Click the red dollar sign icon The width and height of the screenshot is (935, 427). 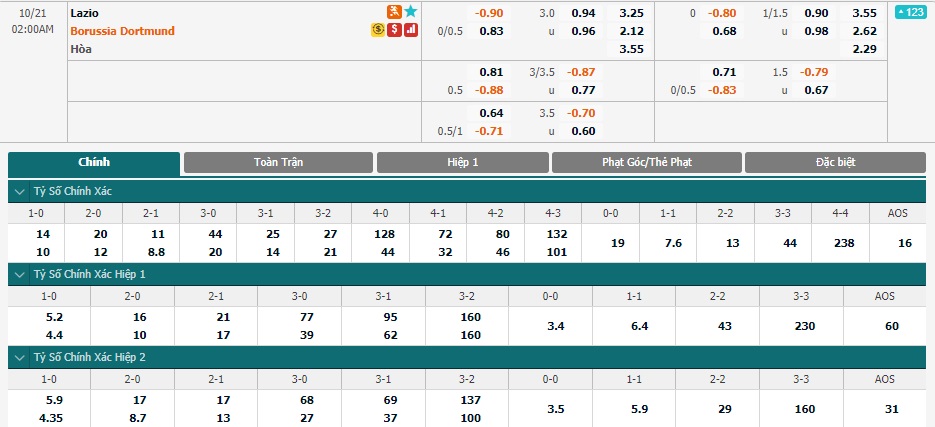point(394,30)
